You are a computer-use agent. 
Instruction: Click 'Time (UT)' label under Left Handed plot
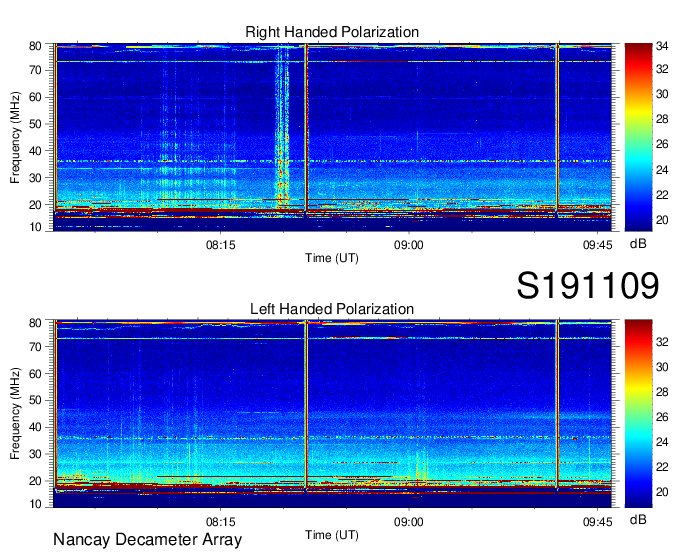point(332,535)
